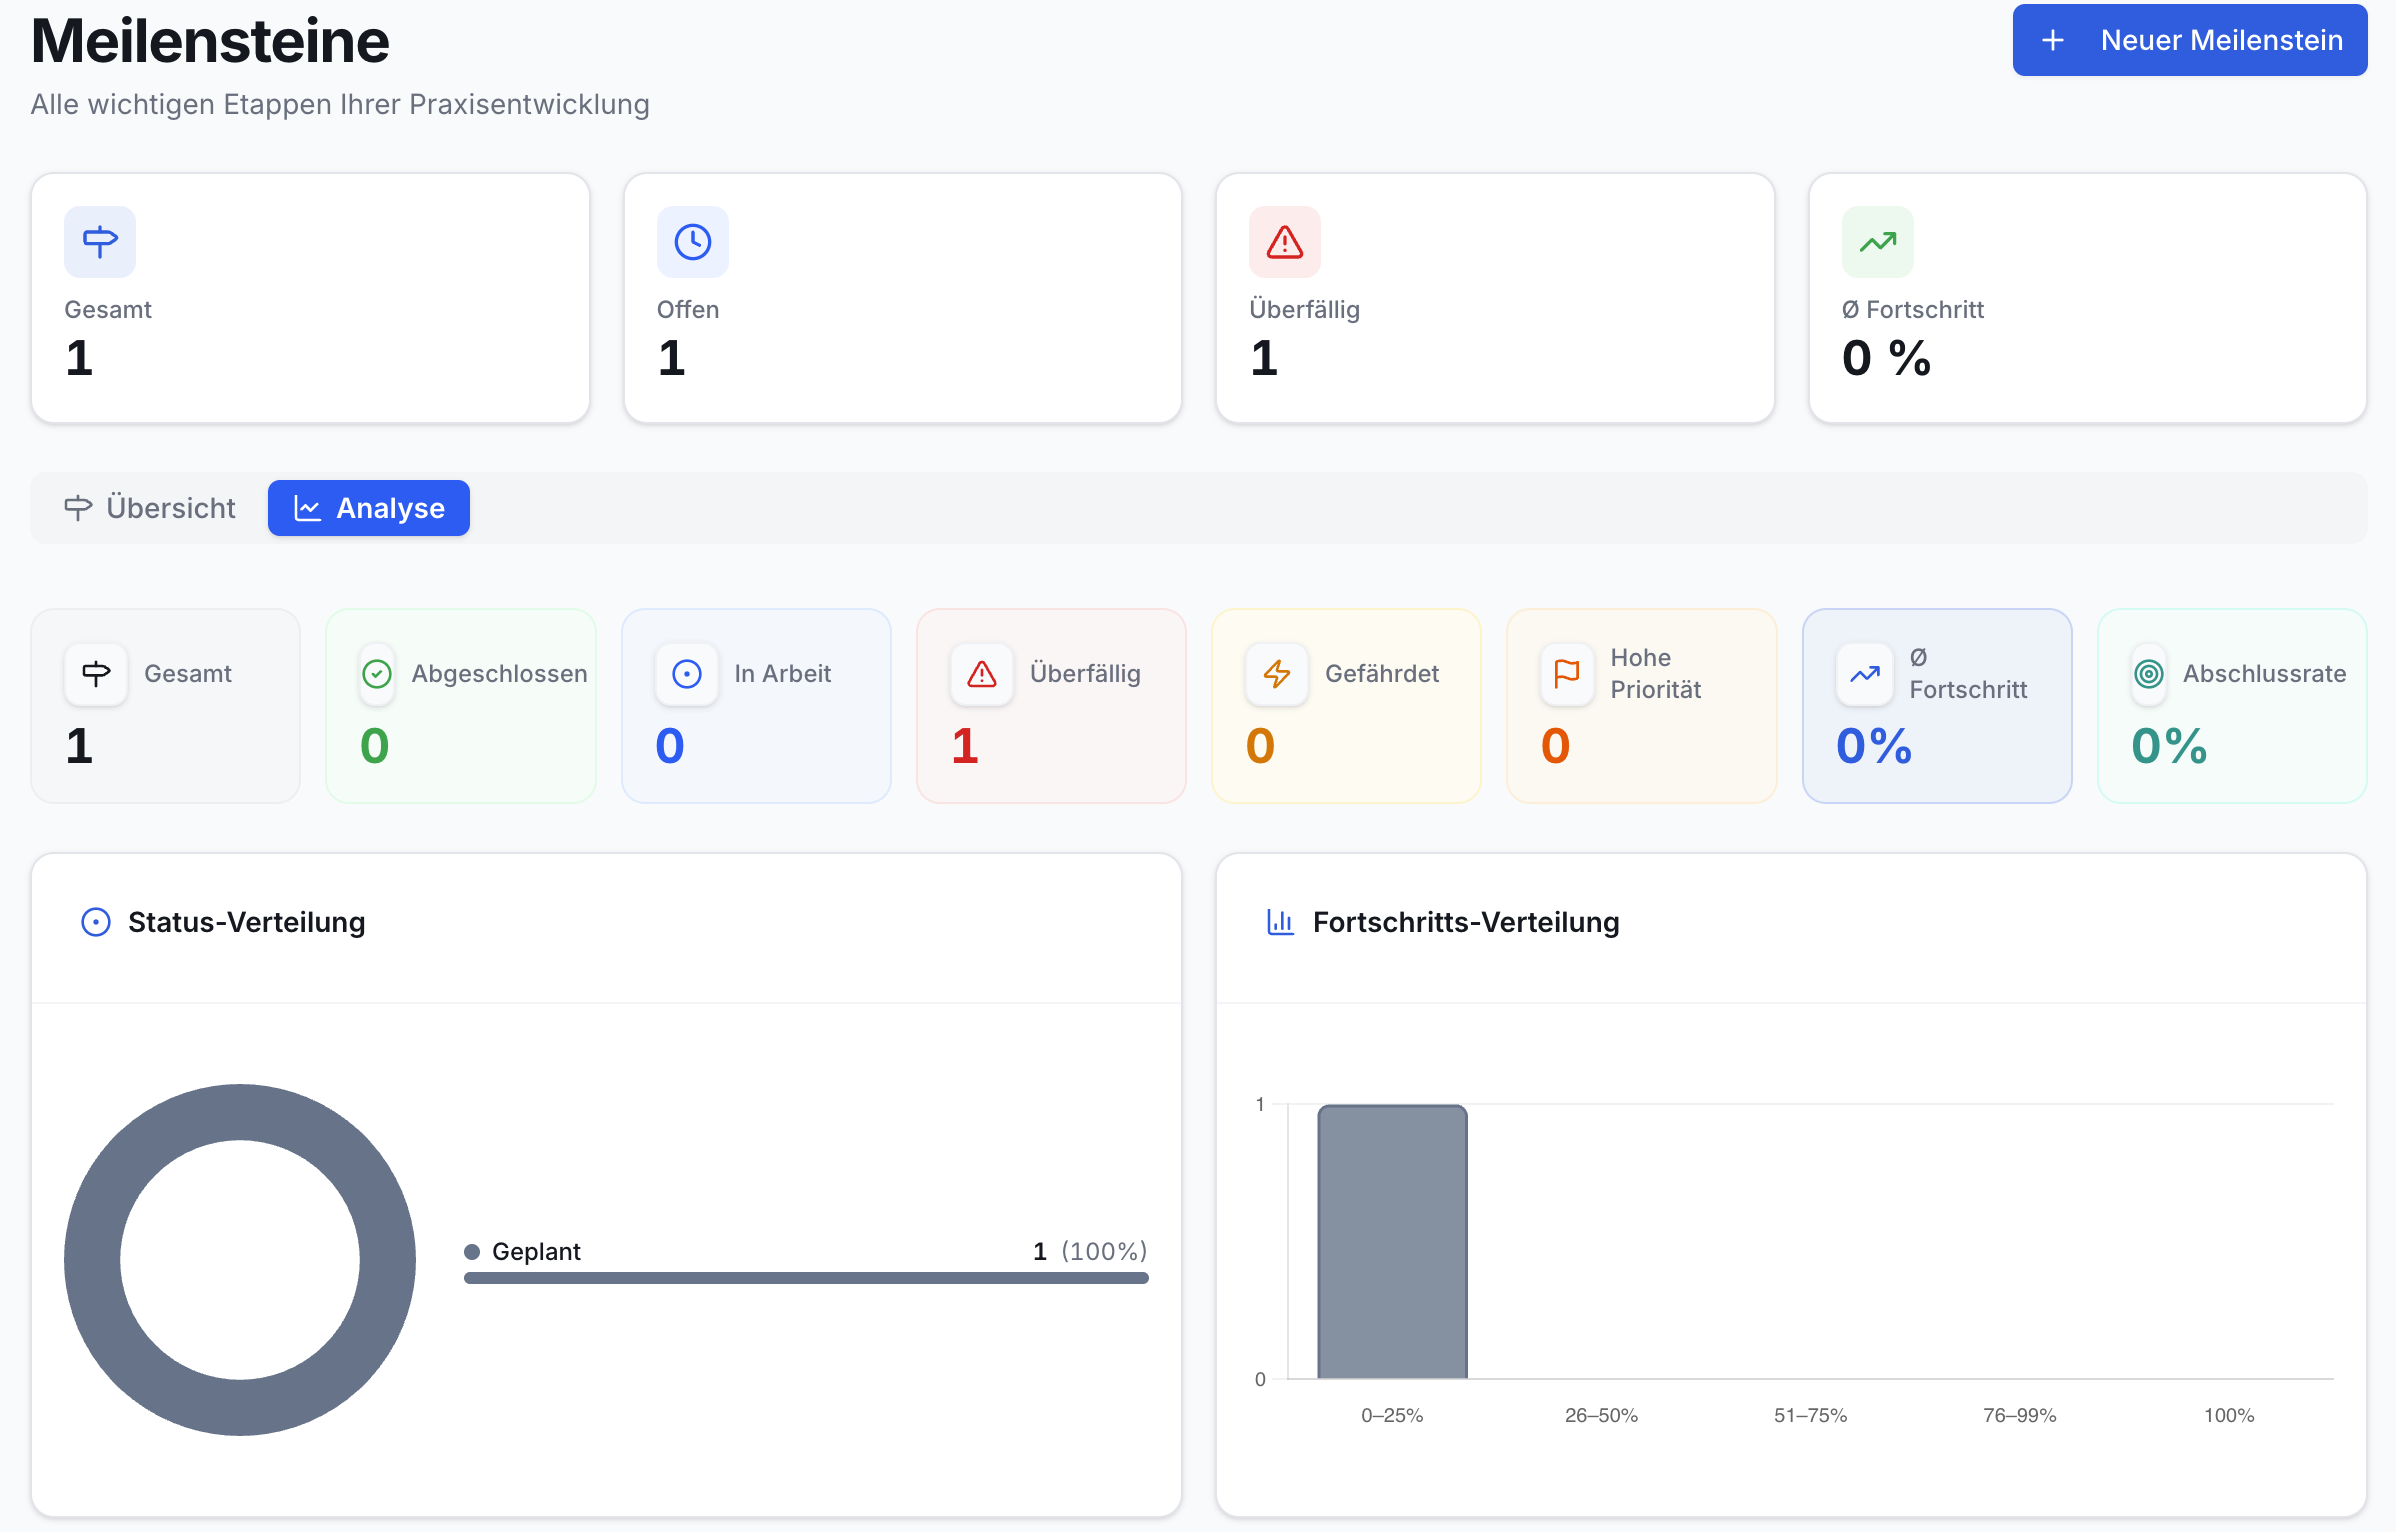Click the Geplant progress bar in legend
Viewport: 2396px width, 1532px height.
(x=806, y=1278)
